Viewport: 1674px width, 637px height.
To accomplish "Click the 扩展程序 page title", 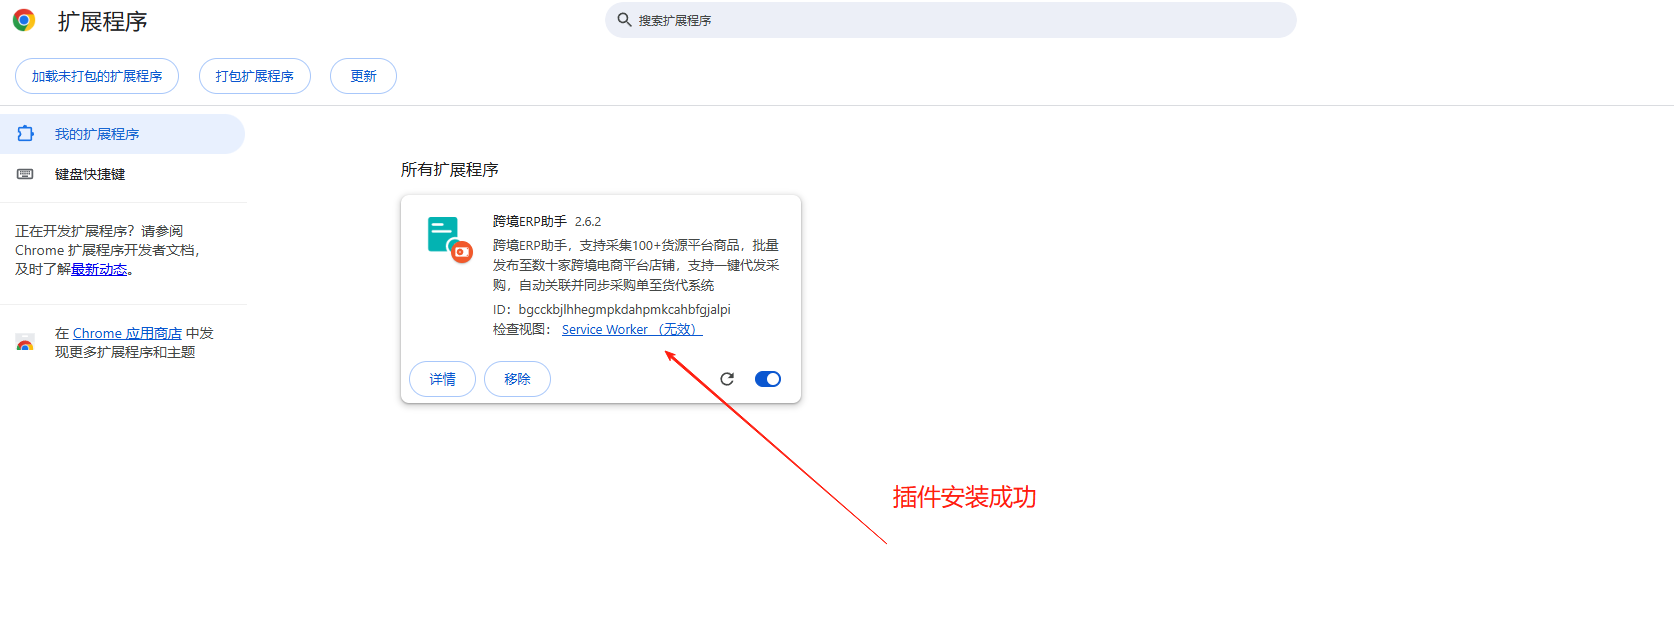I will click(x=103, y=21).
